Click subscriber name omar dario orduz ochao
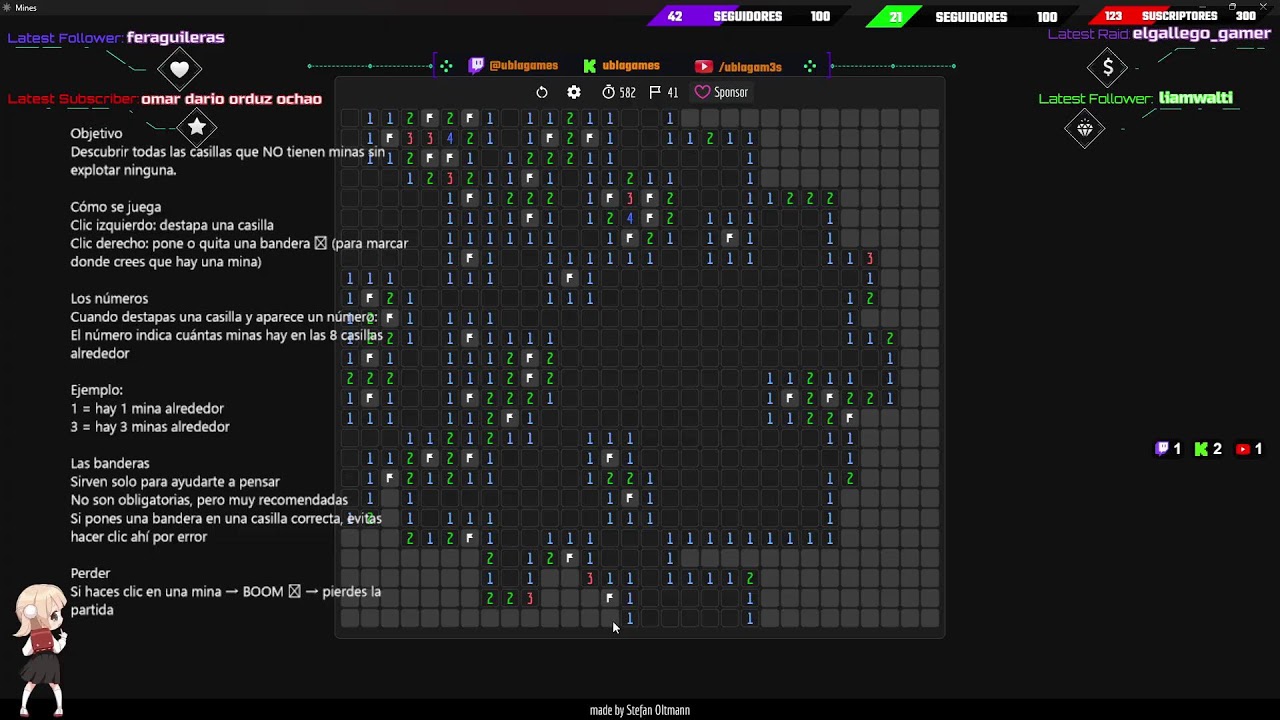 tap(231, 99)
